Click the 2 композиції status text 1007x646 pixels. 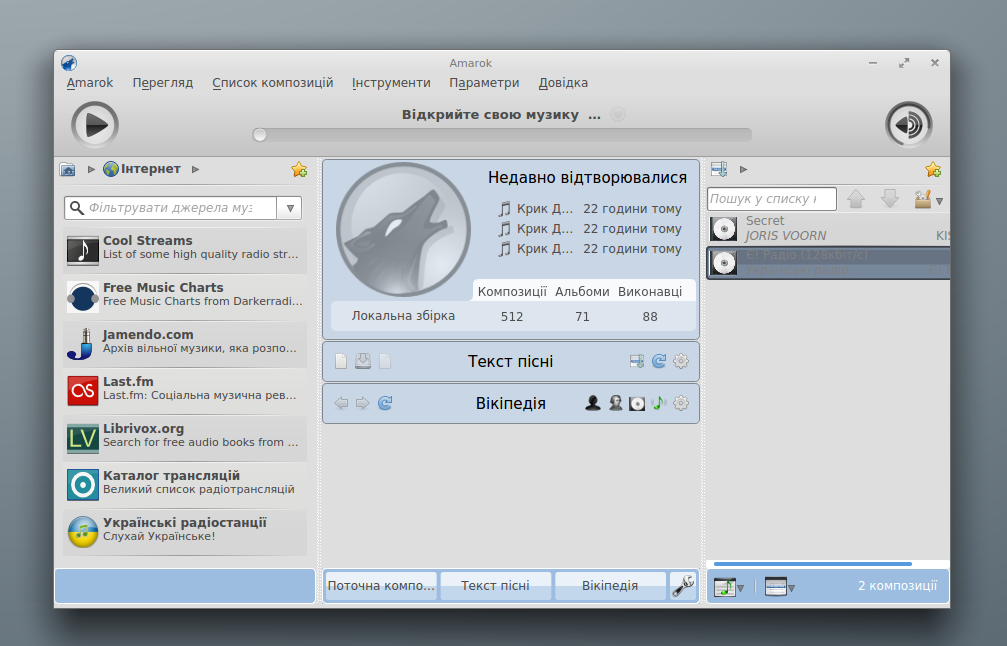pos(897,586)
